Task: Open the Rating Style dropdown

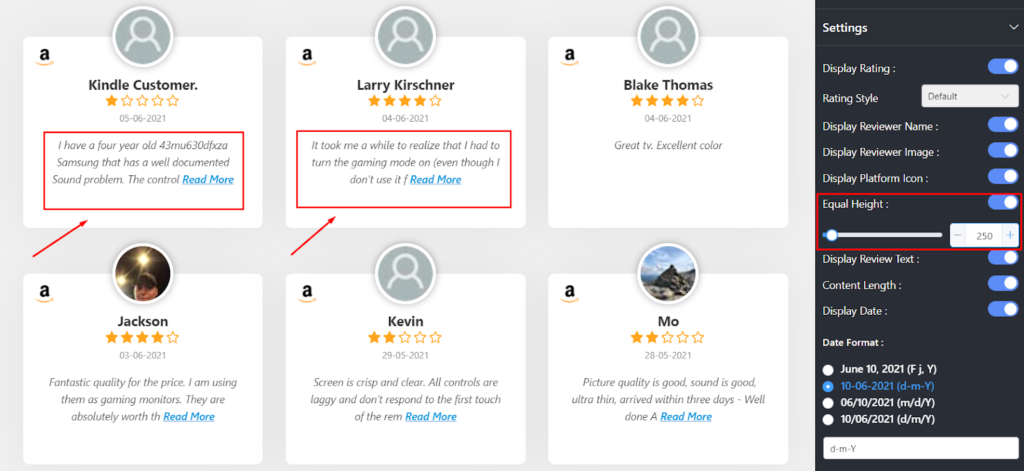Action: (969, 97)
